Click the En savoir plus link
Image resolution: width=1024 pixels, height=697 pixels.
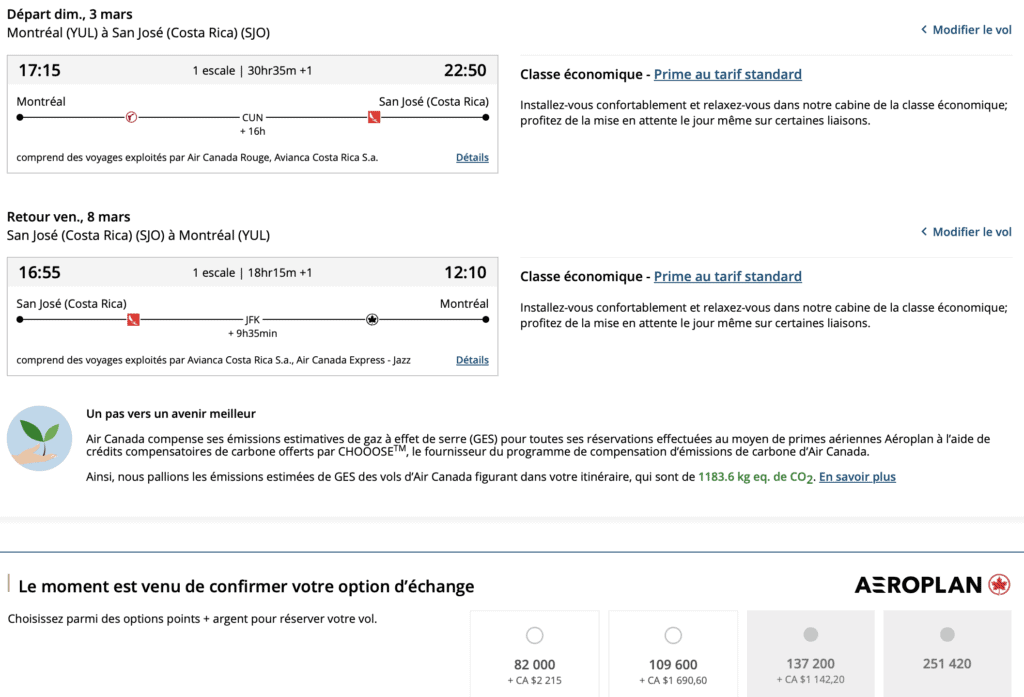(857, 478)
